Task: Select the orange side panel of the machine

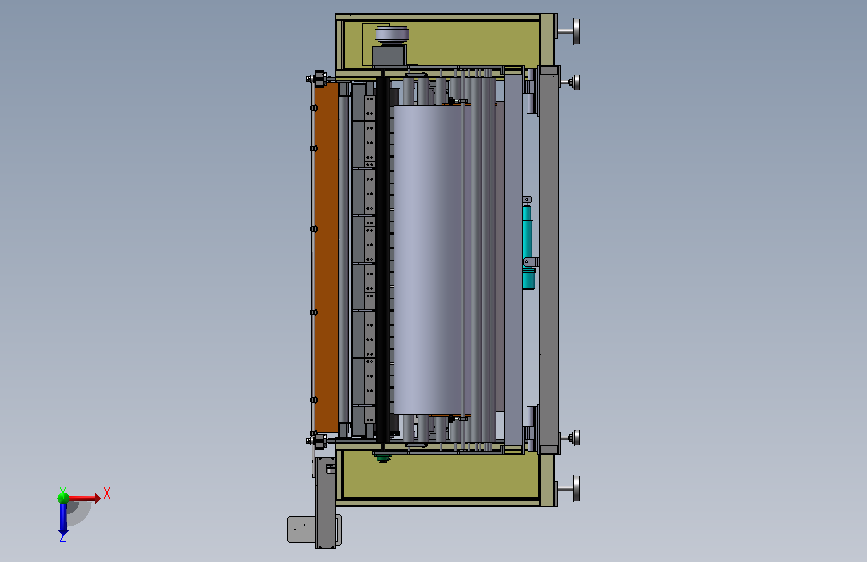Action: (x=326, y=258)
